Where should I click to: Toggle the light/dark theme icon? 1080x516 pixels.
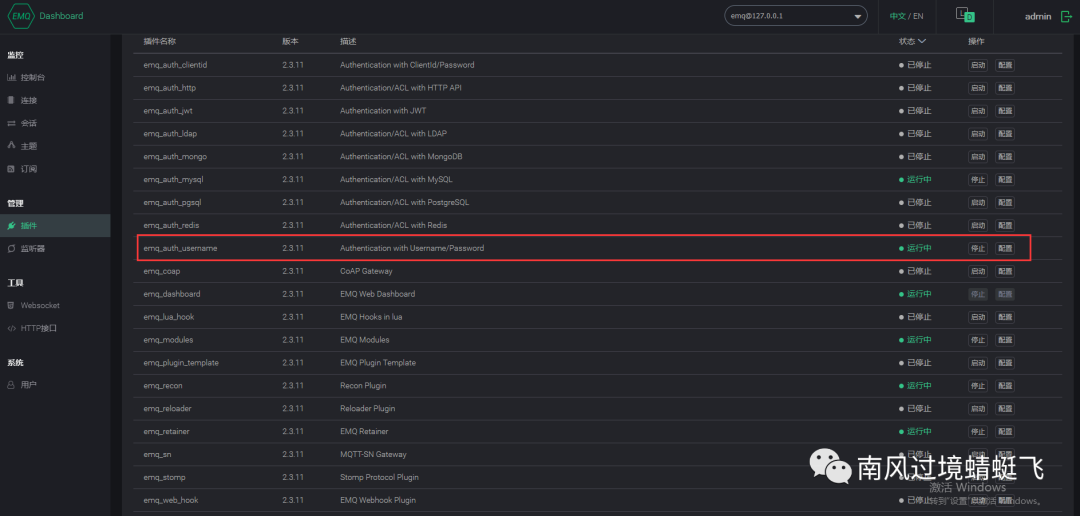(965, 15)
